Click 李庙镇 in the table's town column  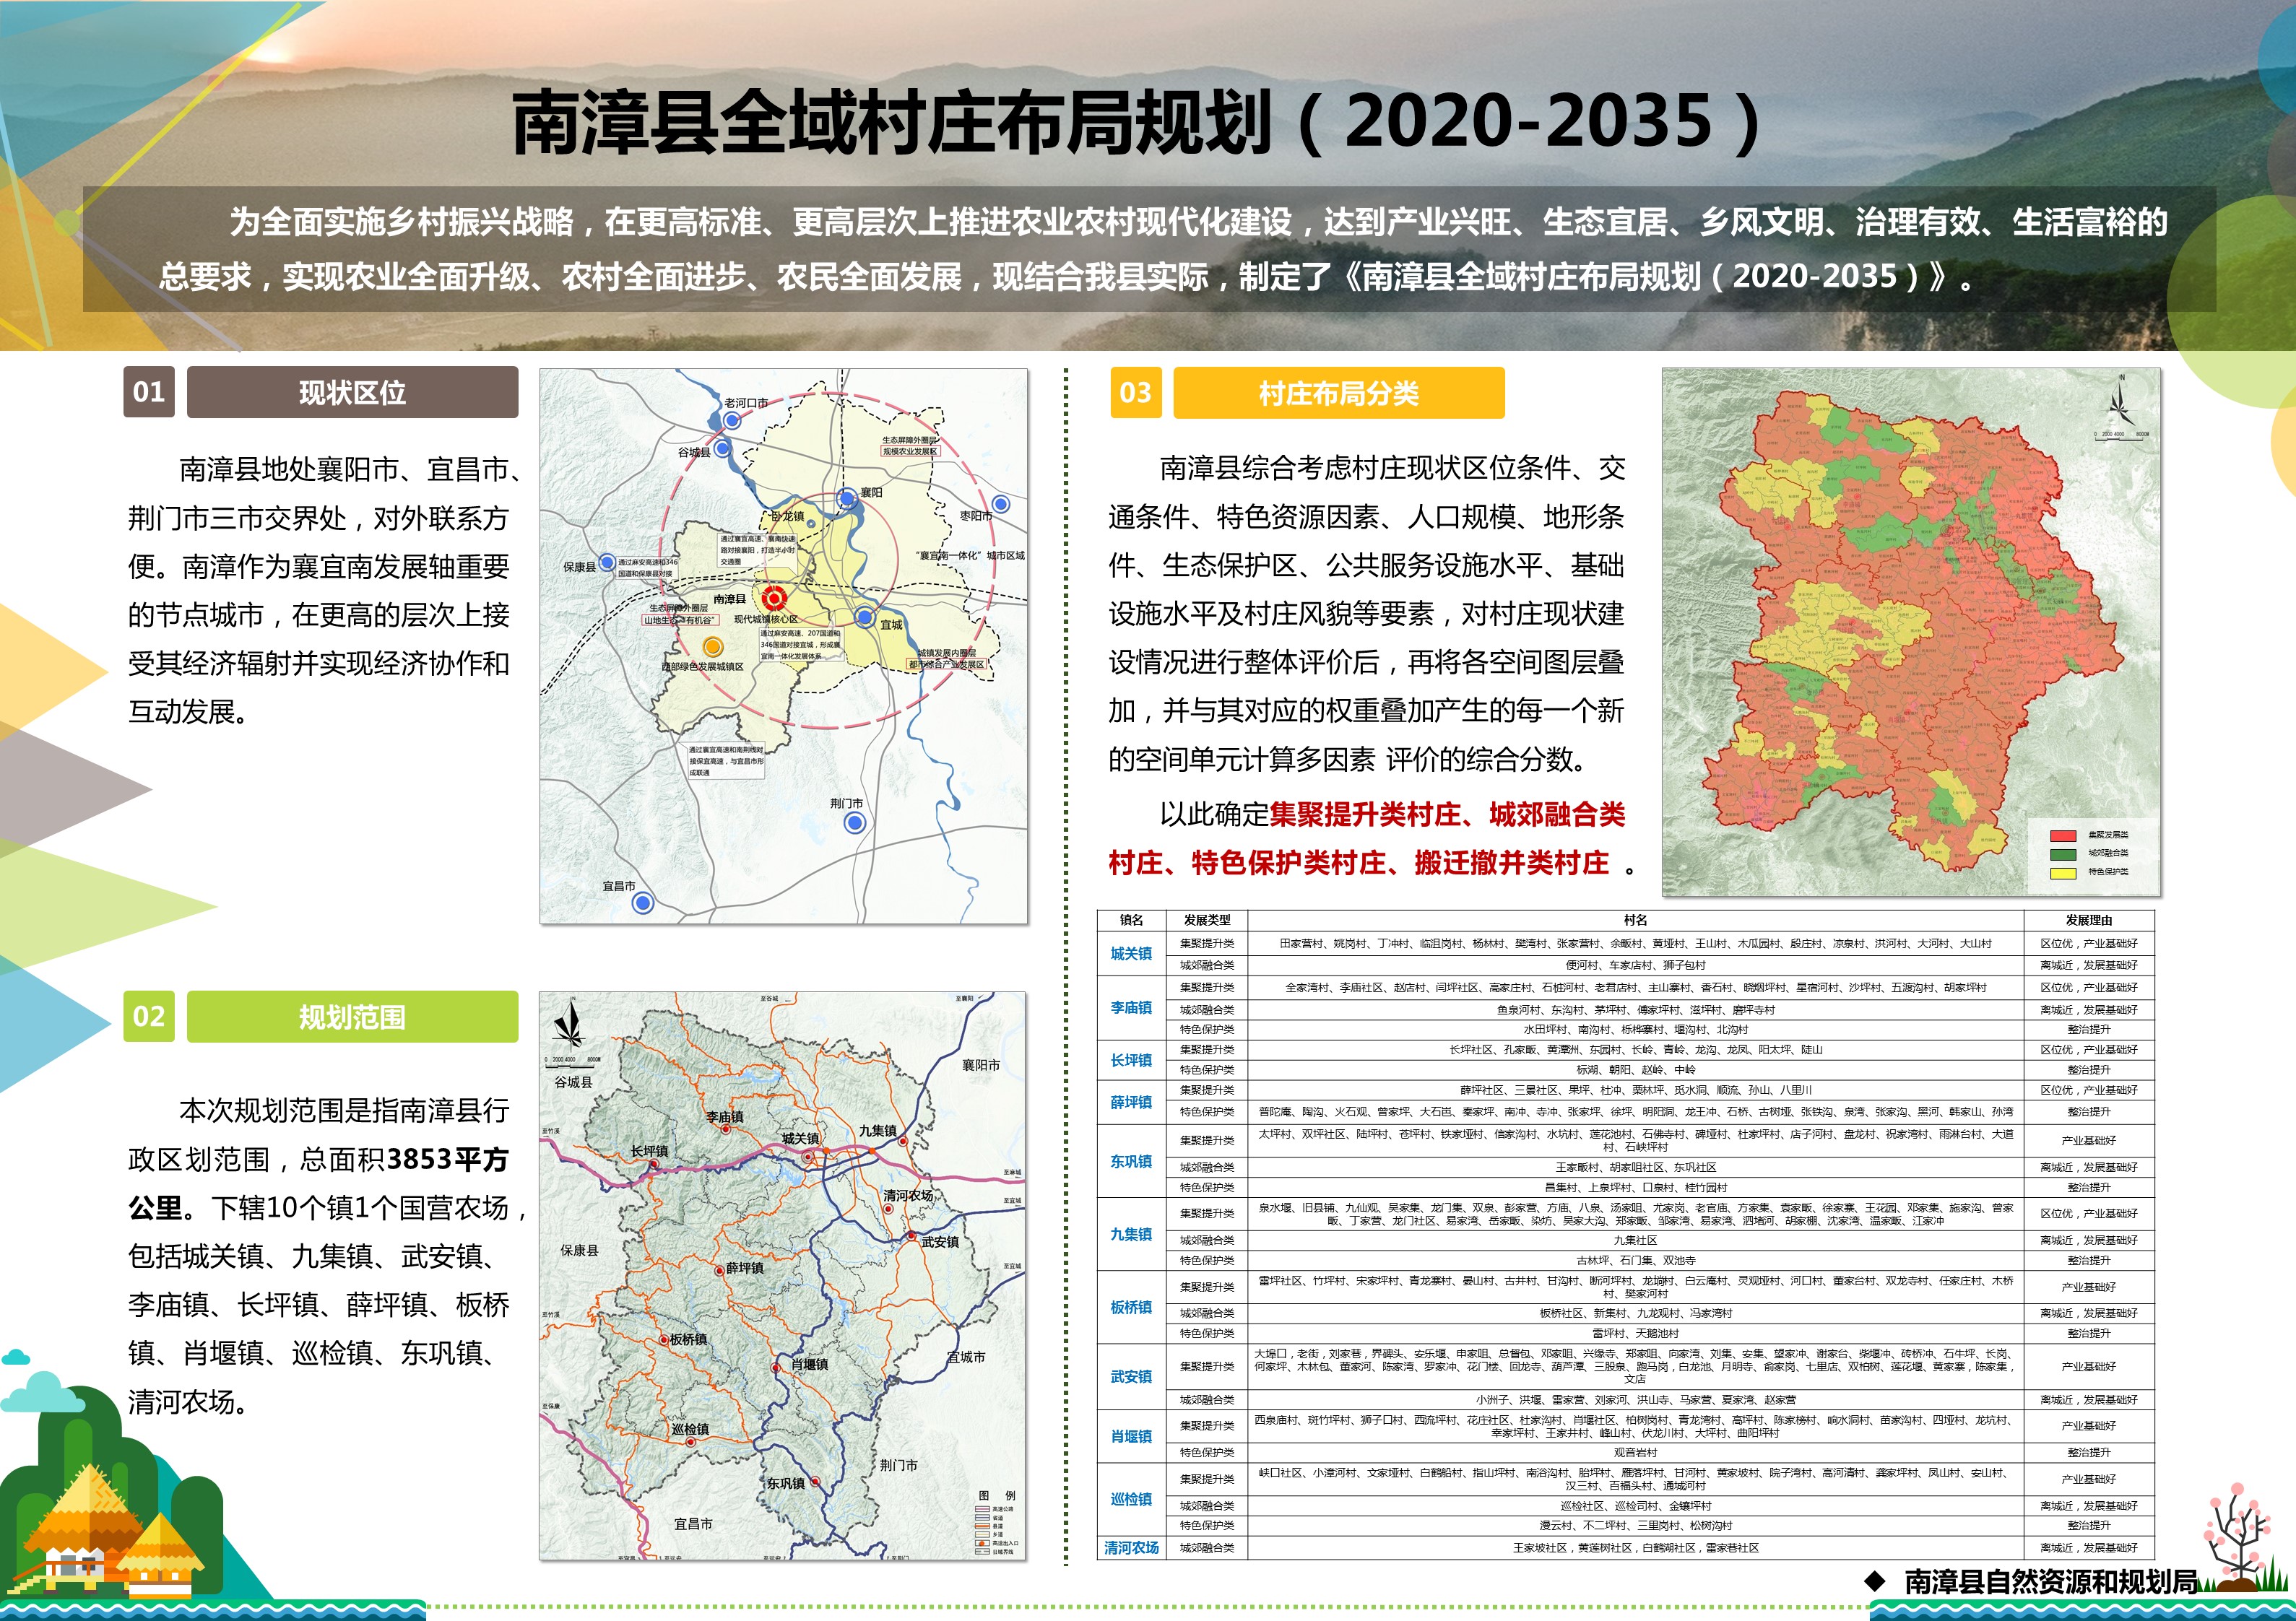click(x=1131, y=1008)
